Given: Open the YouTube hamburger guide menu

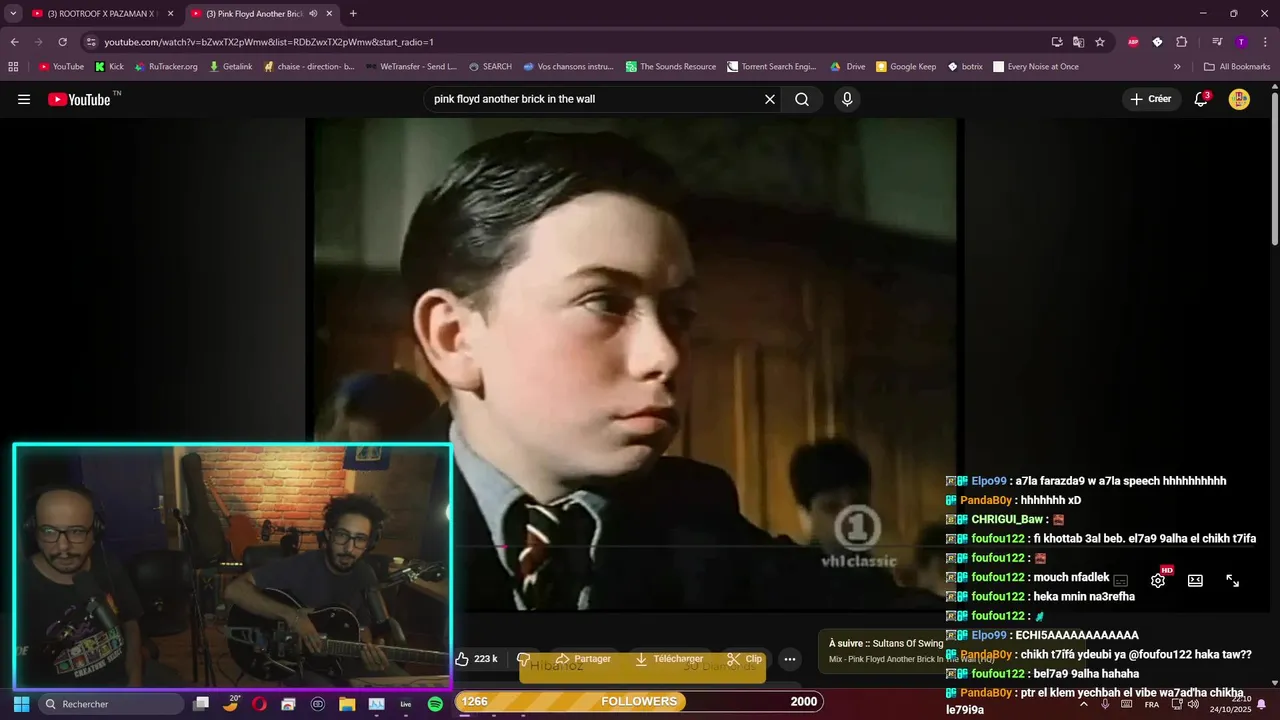Looking at the screenshot, I should (x=24, y=99).
